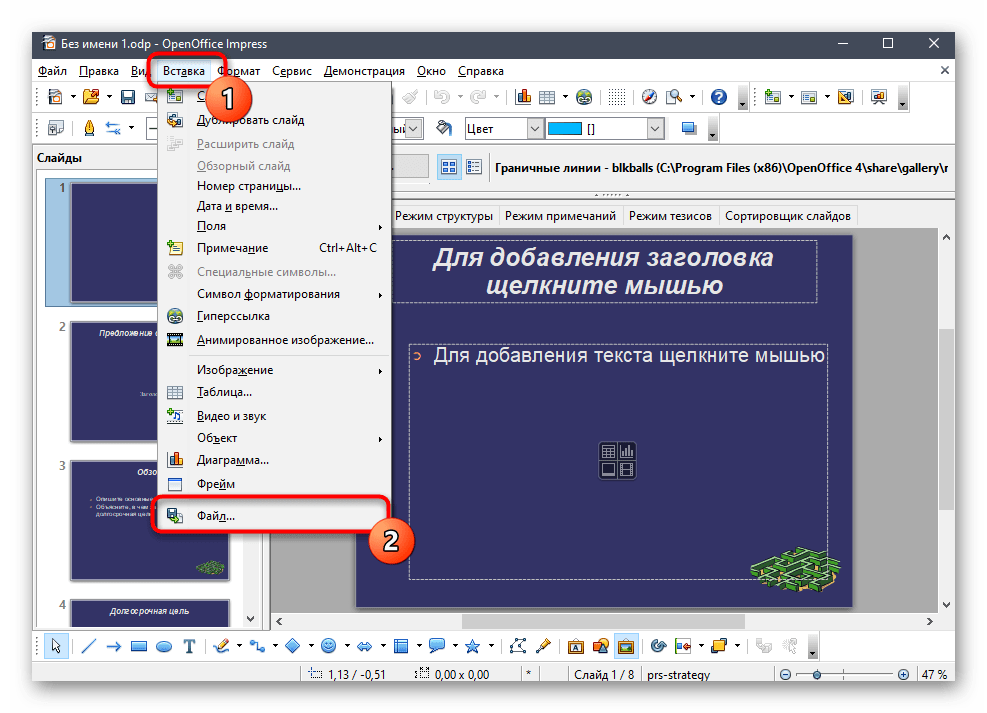Toggle the Edit Points tool

518,646
